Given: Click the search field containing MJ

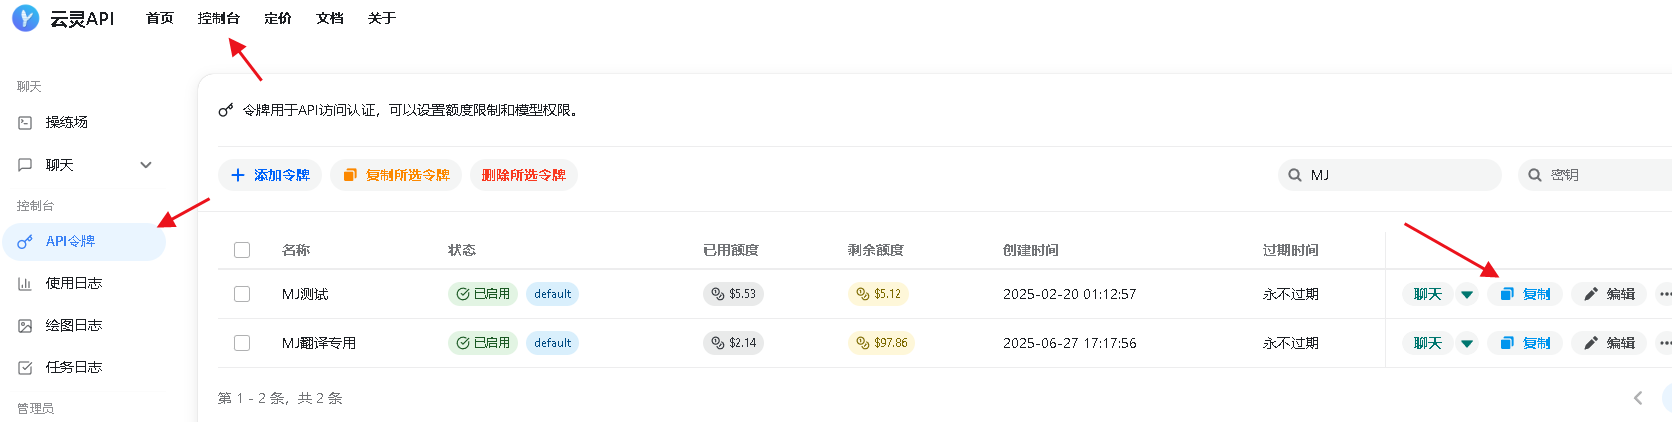Looking at the screenshot, I should (x=1390, y=175).
